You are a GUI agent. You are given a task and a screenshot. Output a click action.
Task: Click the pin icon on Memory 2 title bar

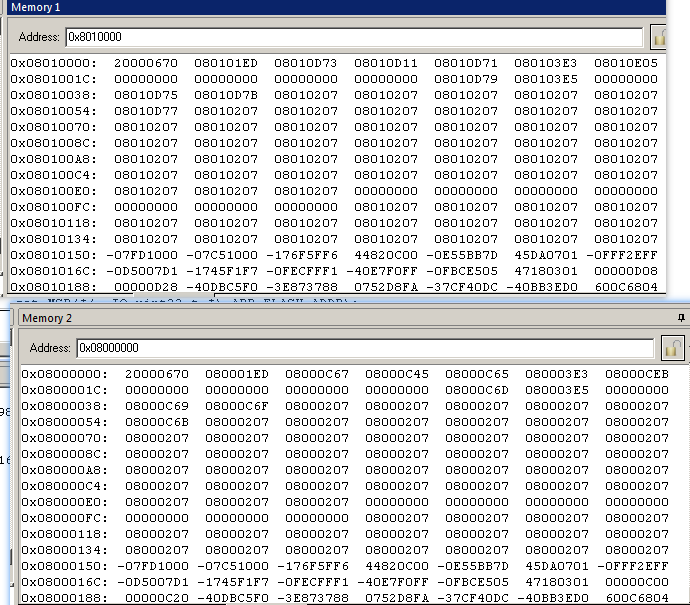(681, 318)
